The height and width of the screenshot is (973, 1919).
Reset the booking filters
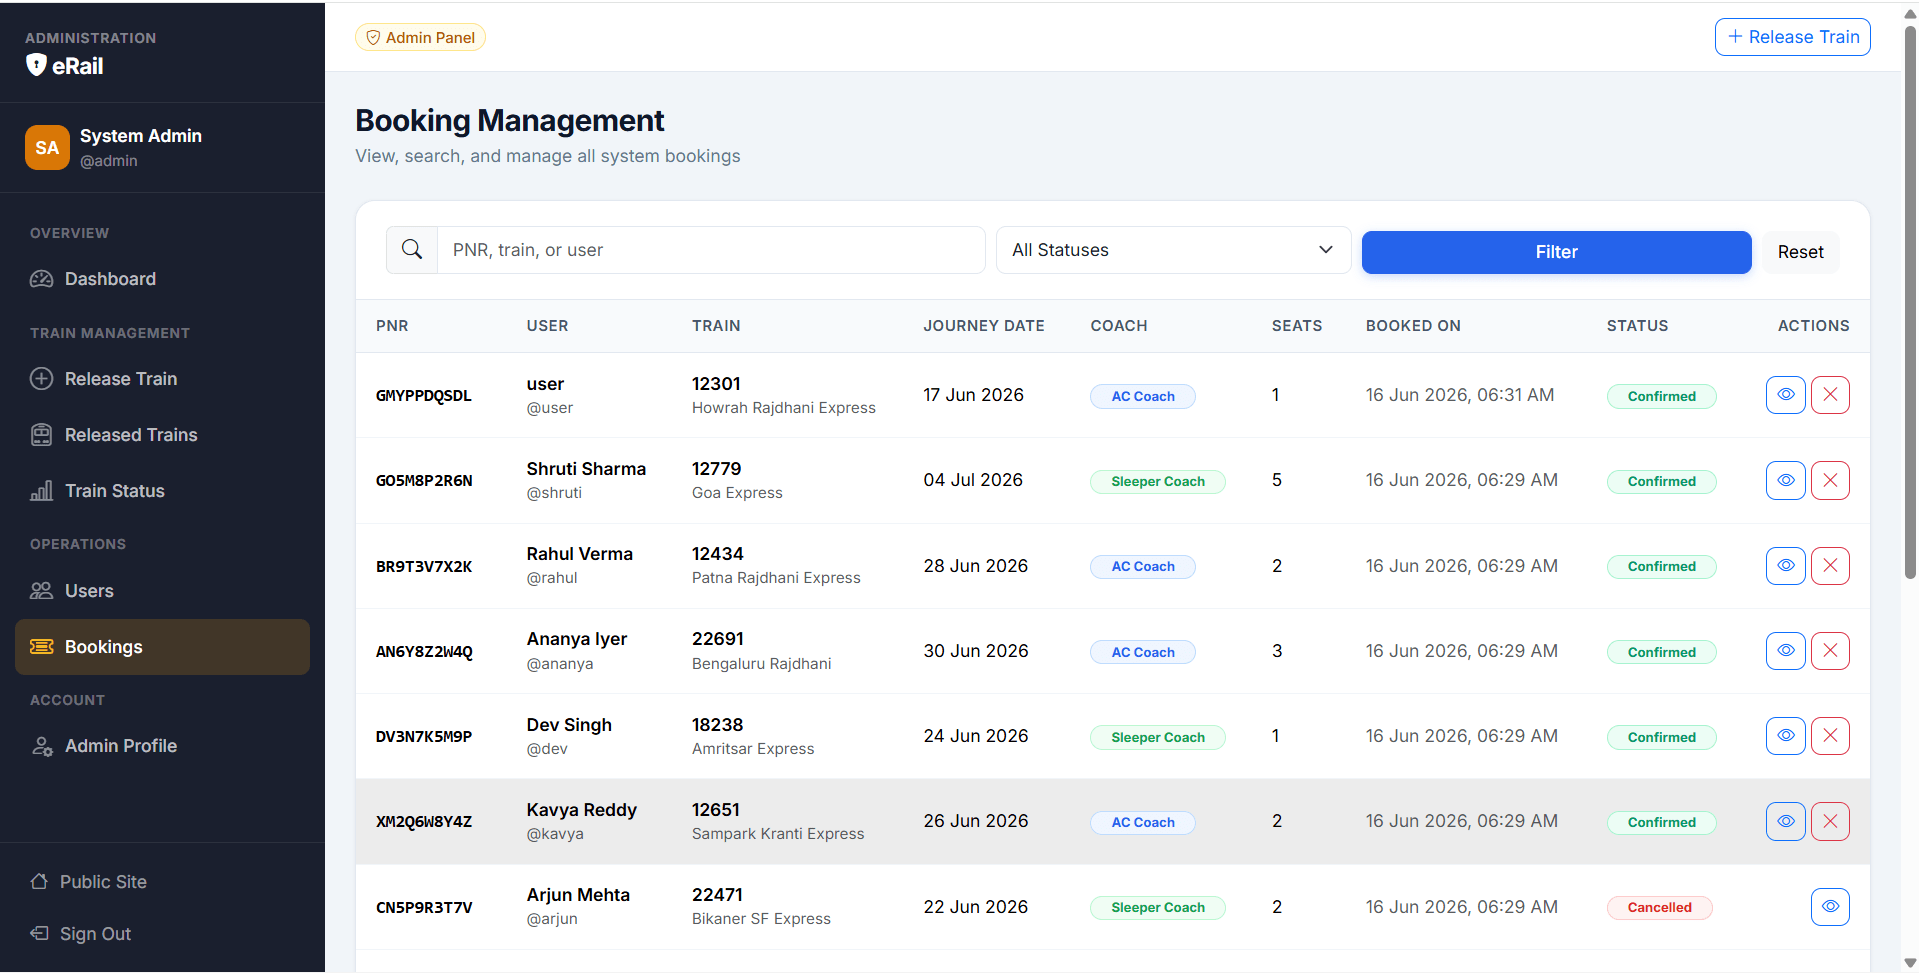click(1800, 252)
